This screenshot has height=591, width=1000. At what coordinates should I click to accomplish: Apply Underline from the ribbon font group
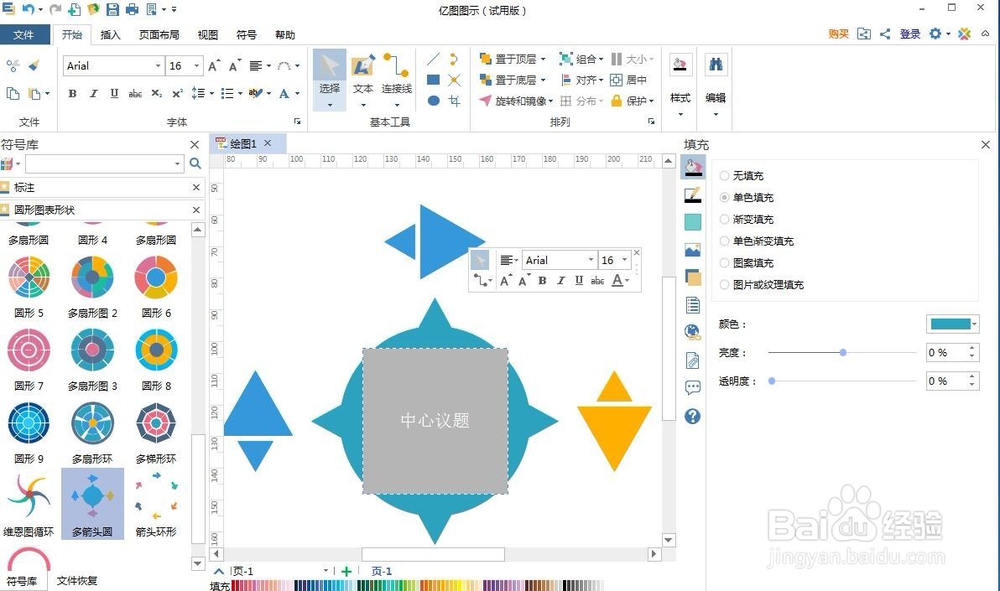click(x=114, y=94)
